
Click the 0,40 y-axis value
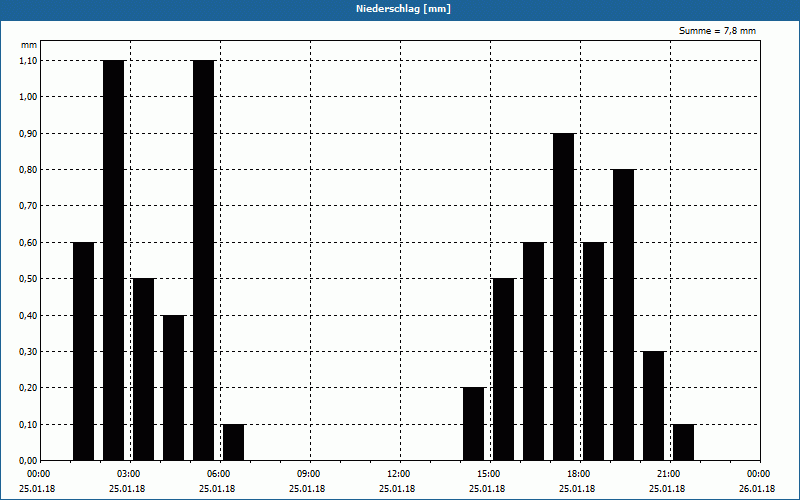click(x=29, y=316)
